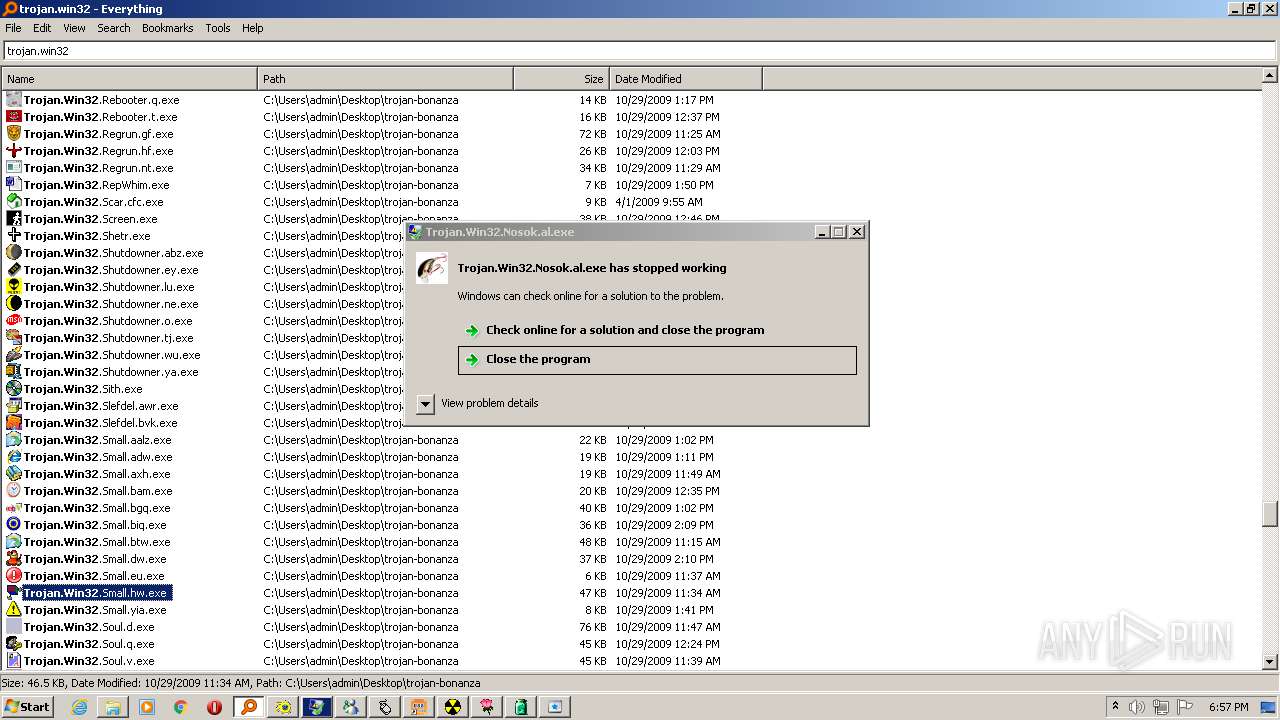Click the Action Center flag tray icon
1280x720 pixels.
1184,707
